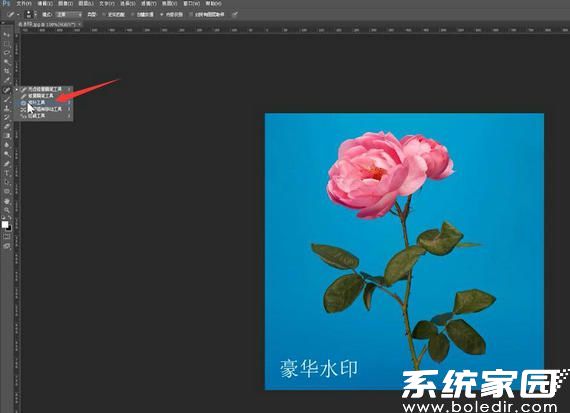Image resolution: width=570 pixels, height=413 pixels.
Task: Select the 创建纹理 radio option
Action: (x=142, y=15)
